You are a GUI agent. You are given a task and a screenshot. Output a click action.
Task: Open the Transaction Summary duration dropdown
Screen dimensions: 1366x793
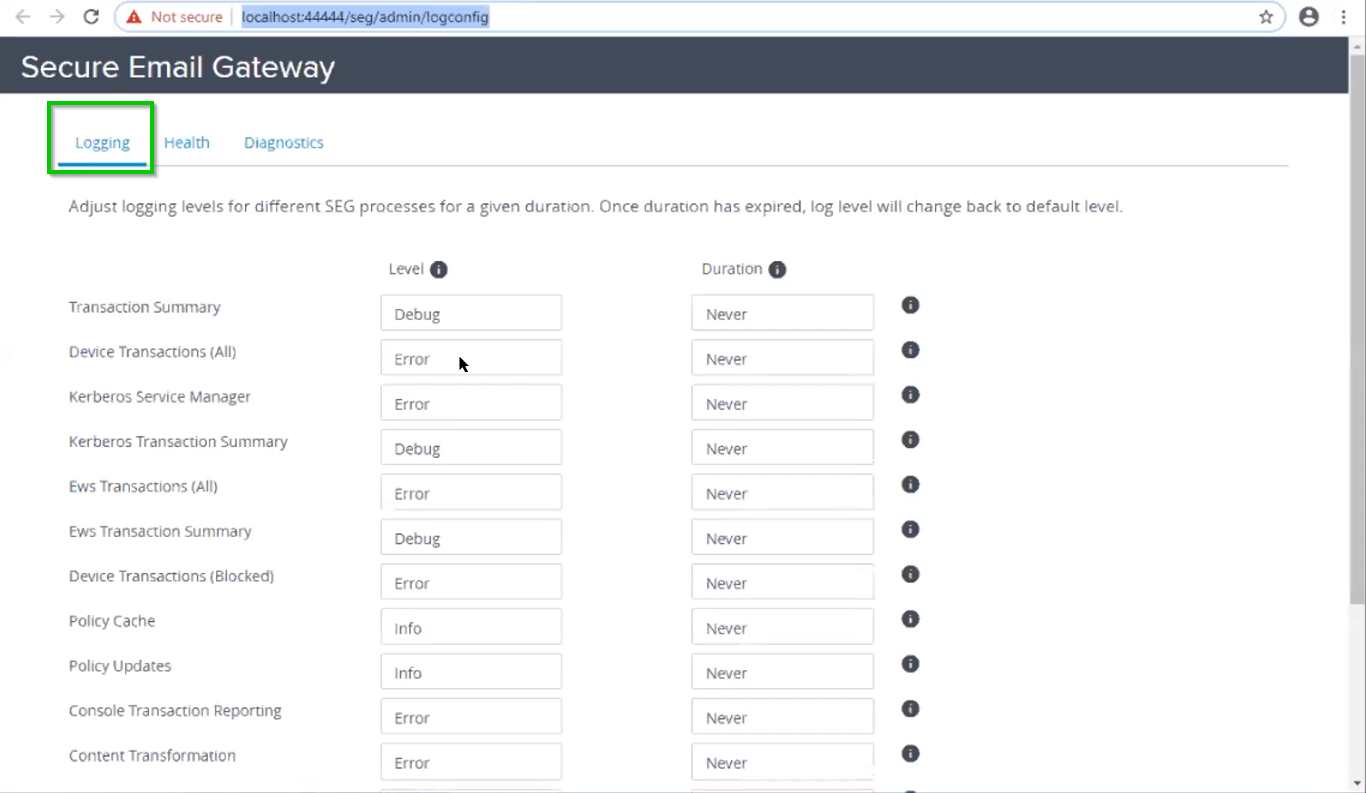pyautogui.click(x=782, y=312)
